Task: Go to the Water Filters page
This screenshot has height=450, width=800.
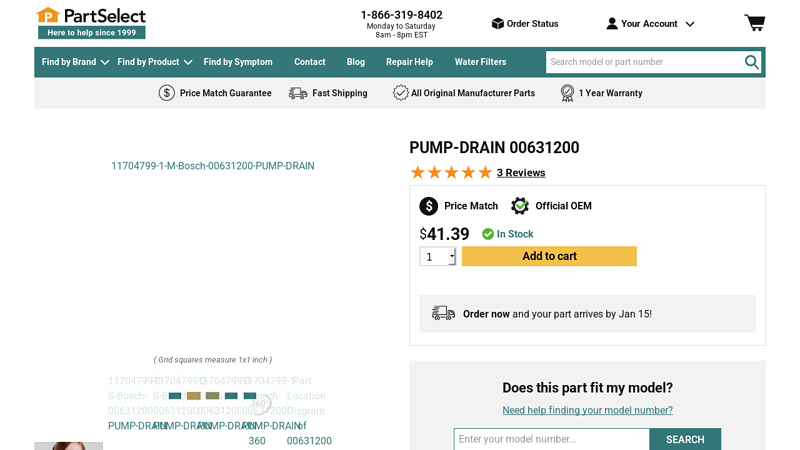Action: click(x=480, y=62)
